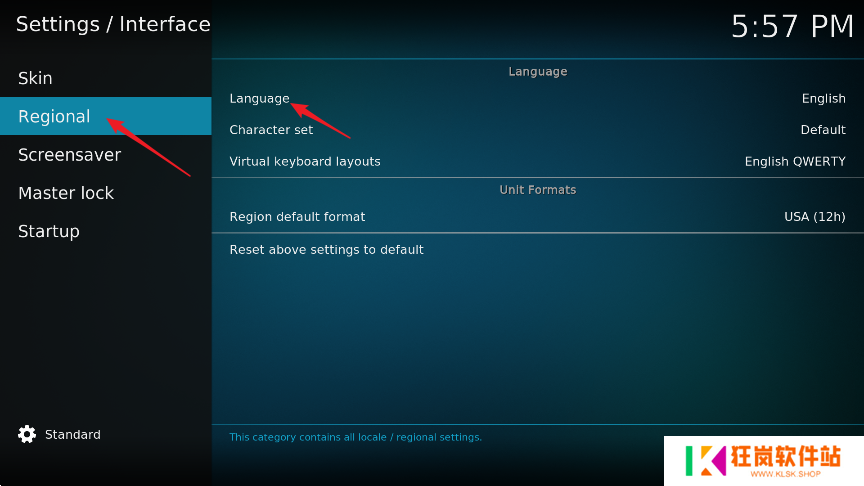Image resolution: width=864 pixels, height=486 pixels.
Task: Select the Region default format label
Action: click(297, 217)
